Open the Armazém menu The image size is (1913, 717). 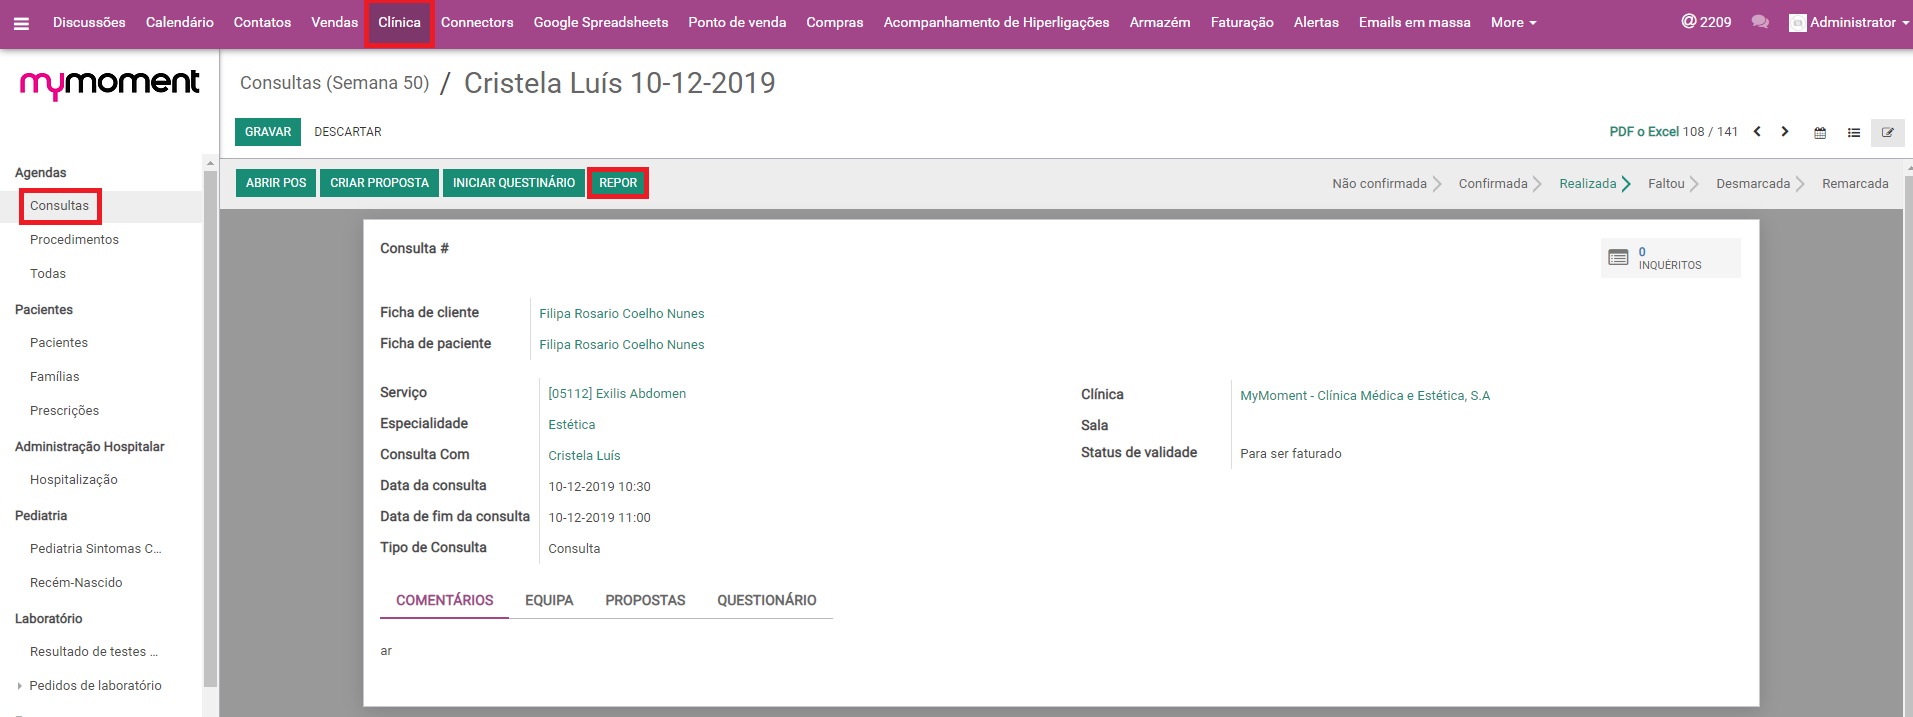pyautogui.click(x=1160, y=22)
